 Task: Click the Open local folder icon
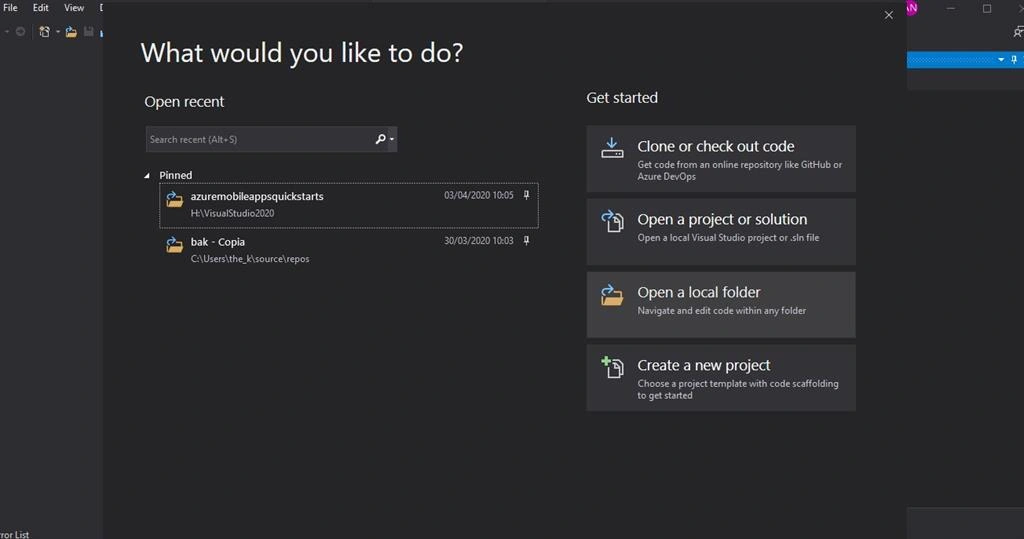(x=612, y=295)
